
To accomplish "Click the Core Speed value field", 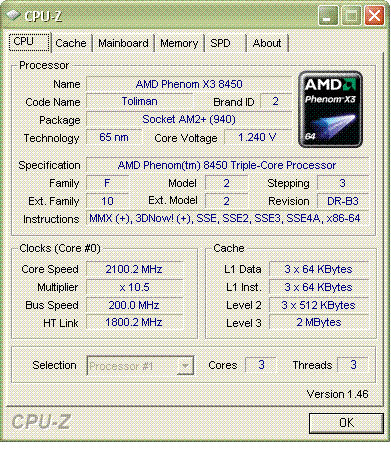I will tap(134, 269).
